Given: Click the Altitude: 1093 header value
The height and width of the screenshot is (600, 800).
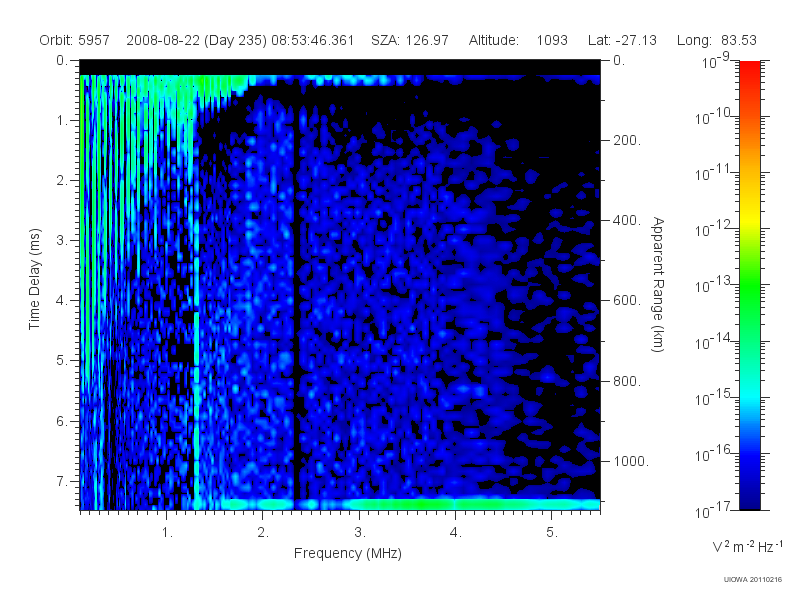Looking at the screenshot, I should pos(518,40).
